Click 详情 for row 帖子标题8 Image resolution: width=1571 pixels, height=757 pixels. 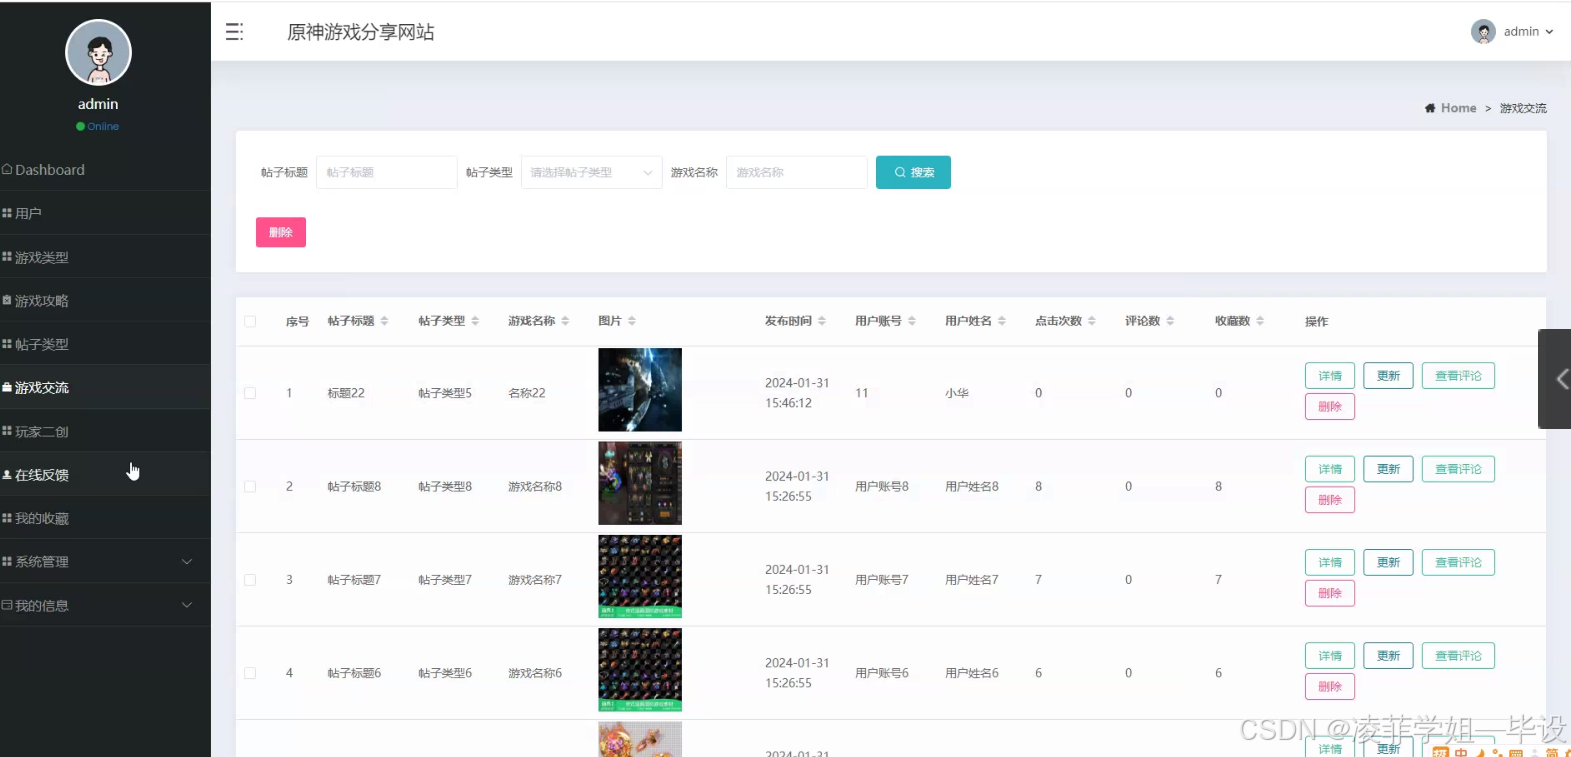1330,469
